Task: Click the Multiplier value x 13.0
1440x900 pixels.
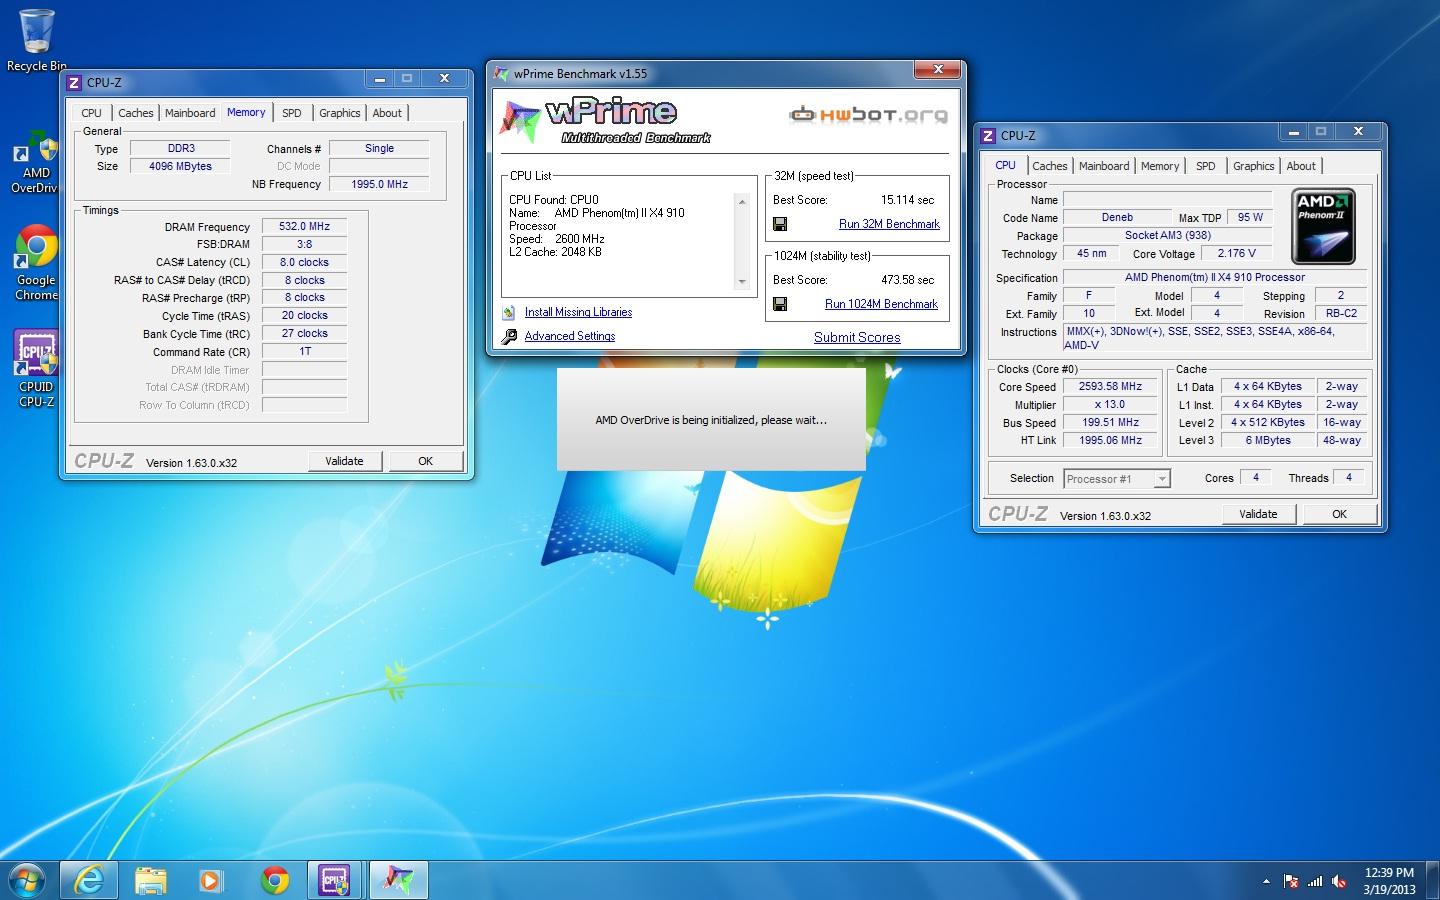Action: (x=1110, y=404)
